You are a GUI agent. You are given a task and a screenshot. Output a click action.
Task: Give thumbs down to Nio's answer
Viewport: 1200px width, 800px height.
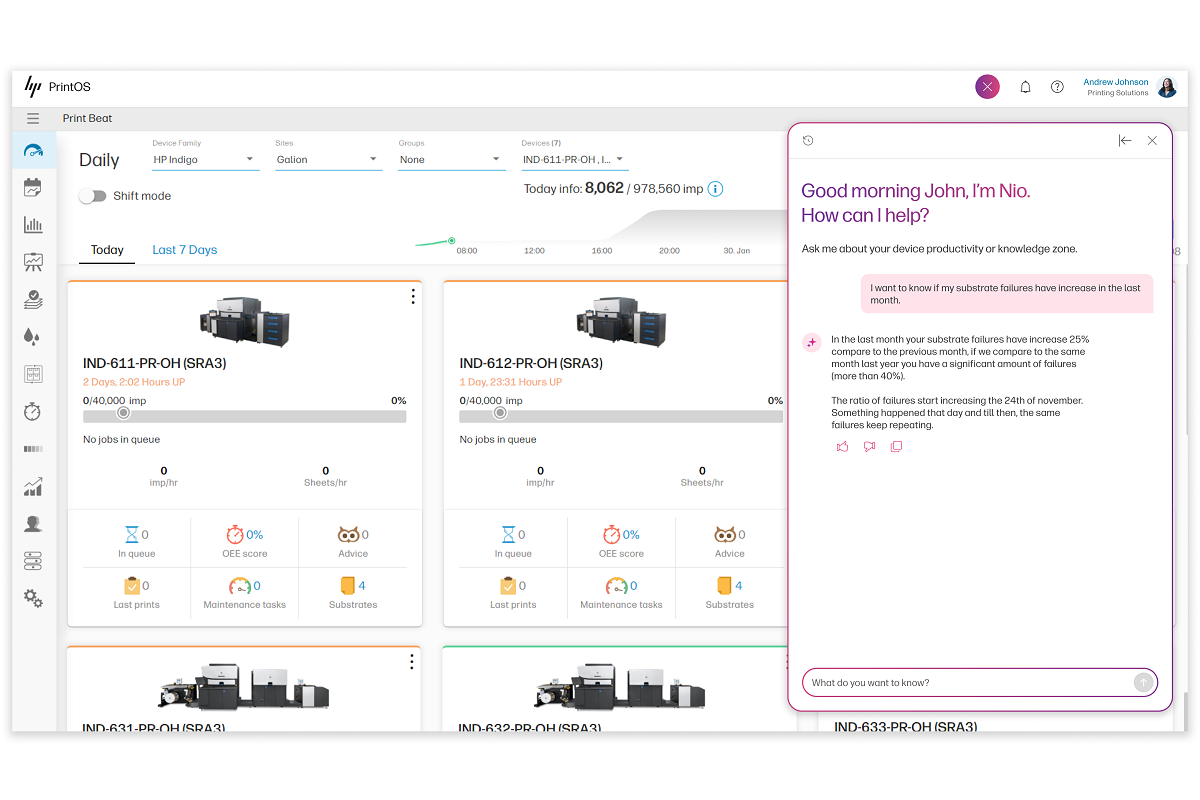869,447
